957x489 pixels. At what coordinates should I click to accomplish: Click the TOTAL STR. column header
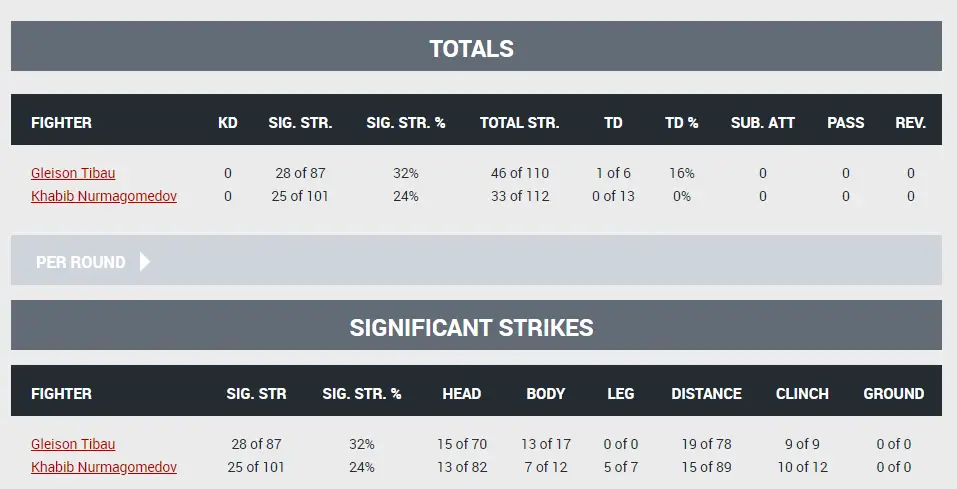519,123
